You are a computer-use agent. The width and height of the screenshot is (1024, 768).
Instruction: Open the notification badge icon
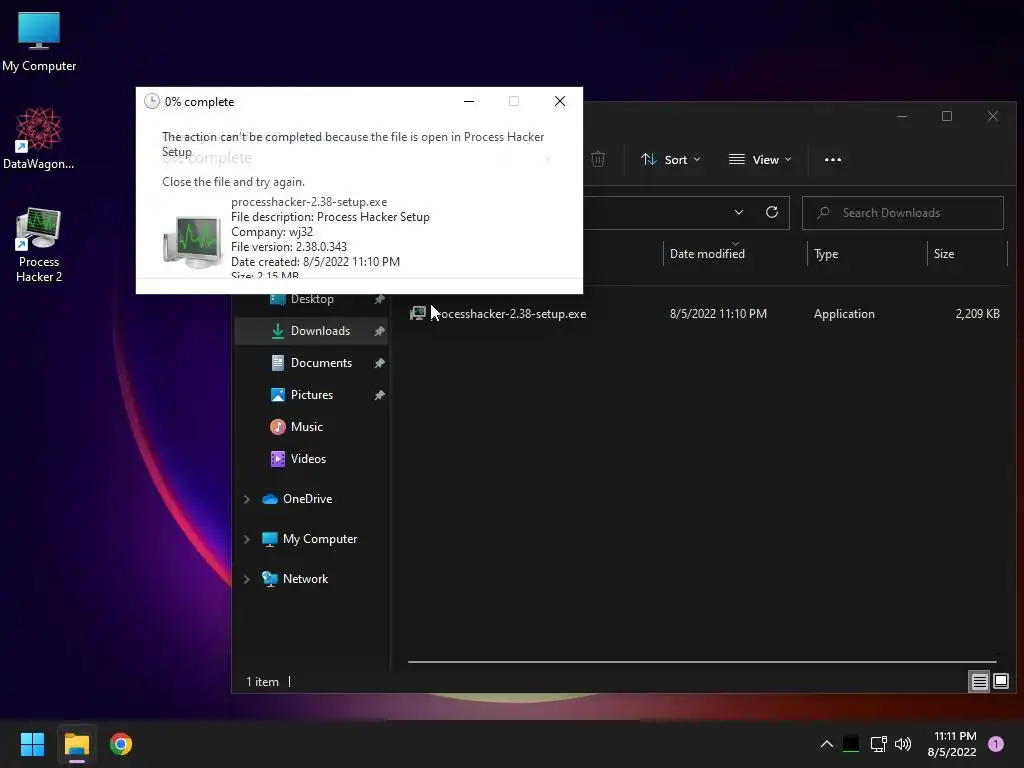tap(995, 744)
